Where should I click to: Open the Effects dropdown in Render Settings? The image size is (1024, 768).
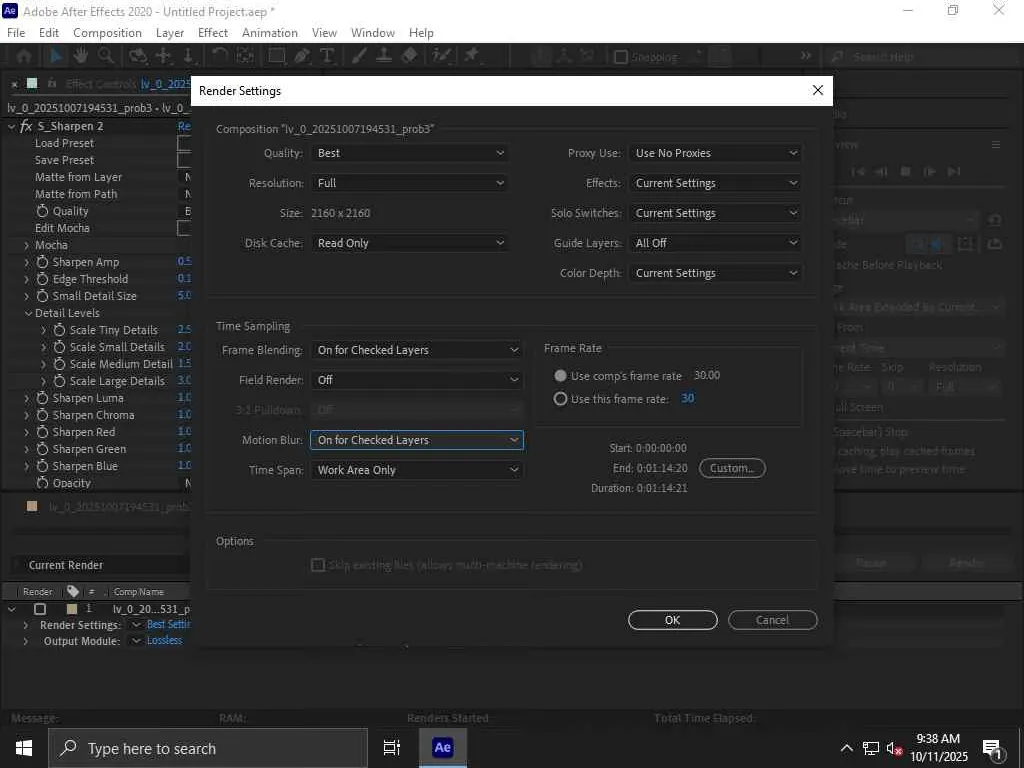click(x=716, y=183)
